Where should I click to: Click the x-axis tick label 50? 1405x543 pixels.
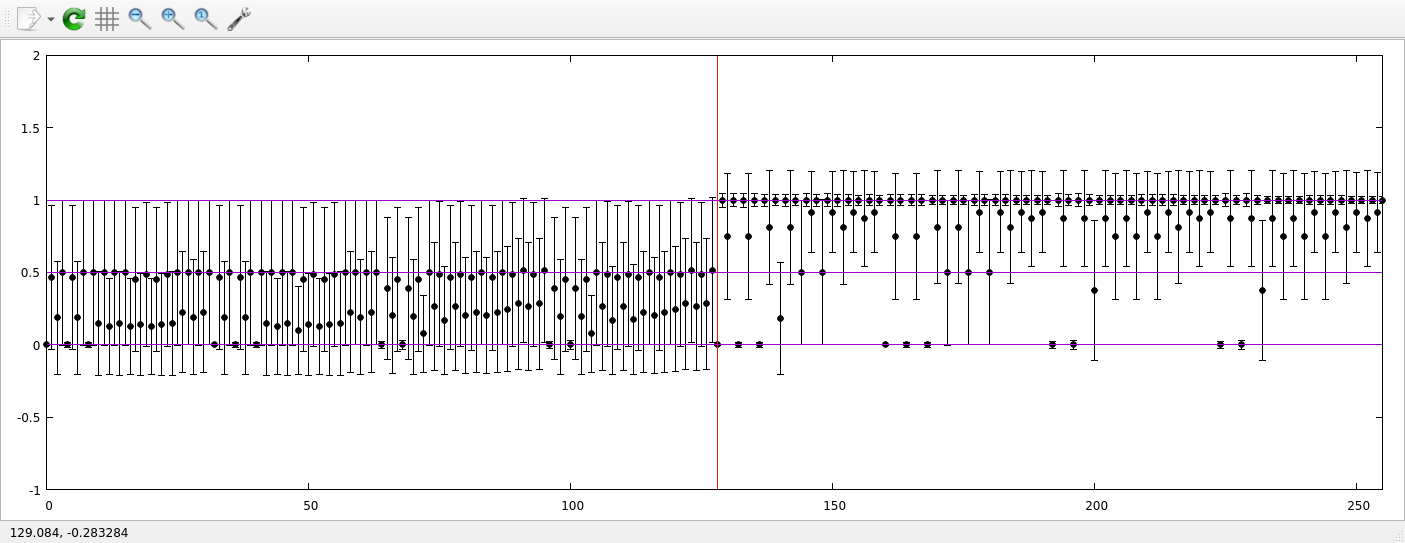pyautogui.click(x=309, y=506)
